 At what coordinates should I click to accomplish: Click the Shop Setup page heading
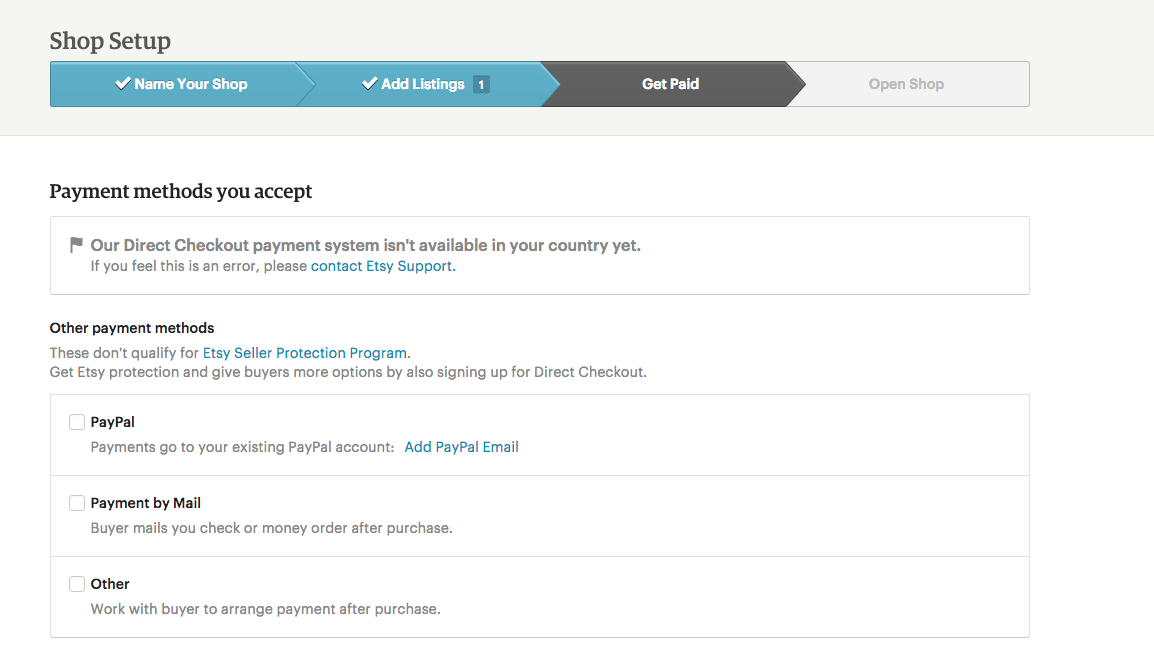110,40
